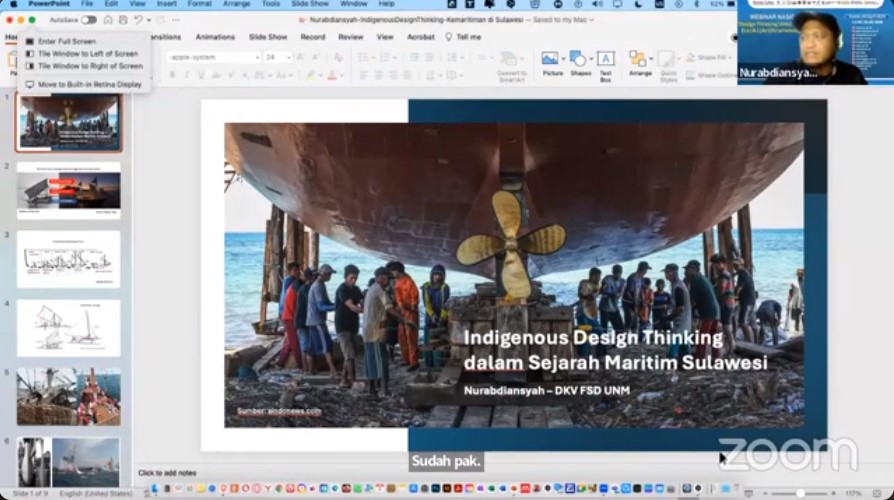
Task: Expand the Arrange dropdown arrow
Action: pos(651,59)
